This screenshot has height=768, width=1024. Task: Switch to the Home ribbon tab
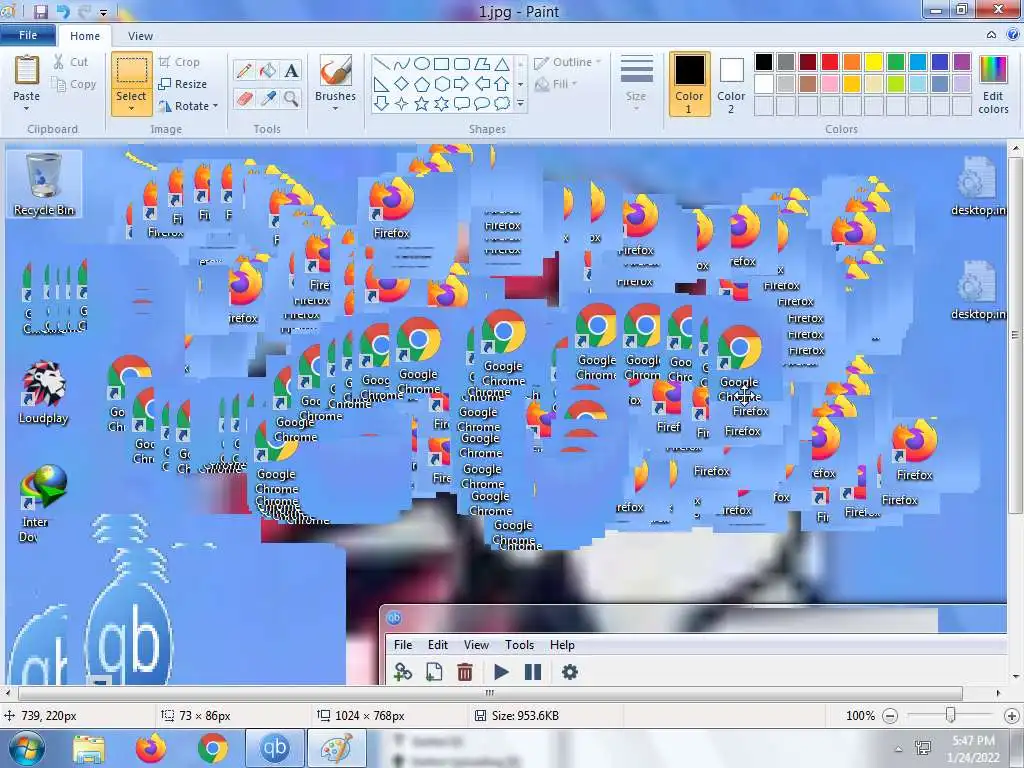pos(85,36)
